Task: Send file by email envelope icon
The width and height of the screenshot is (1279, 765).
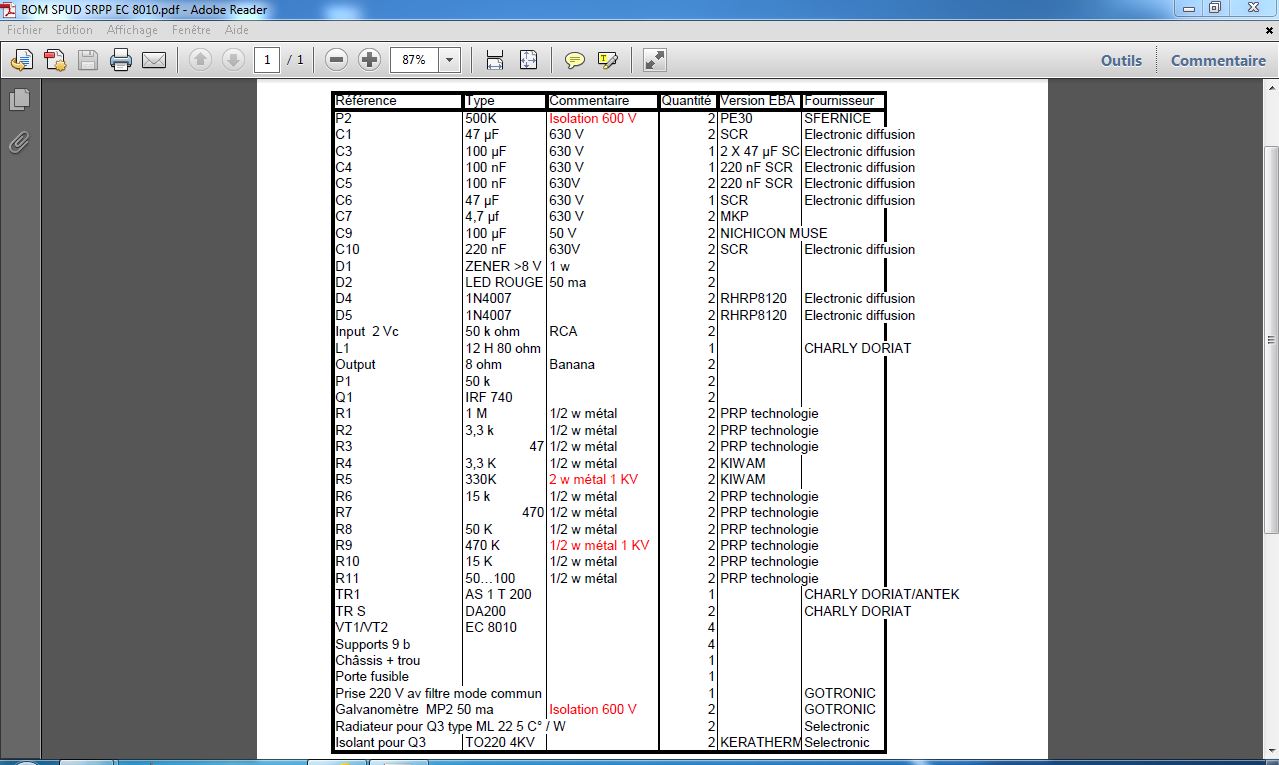Action: (x=154, y=60)
